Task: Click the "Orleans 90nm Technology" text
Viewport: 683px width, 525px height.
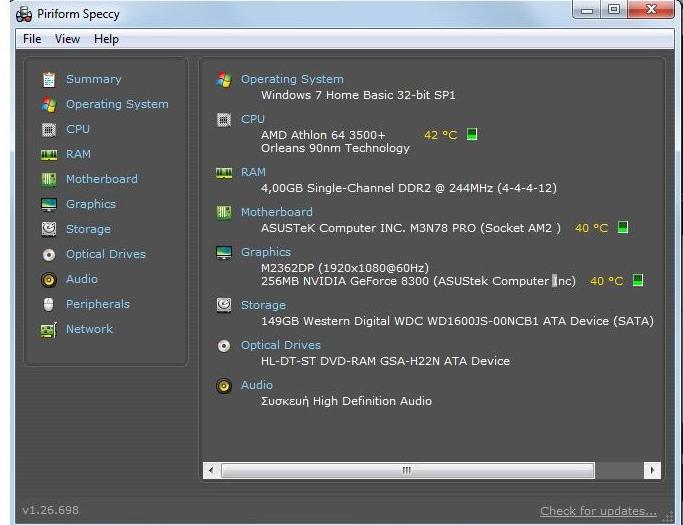Action: coord(335,148)
